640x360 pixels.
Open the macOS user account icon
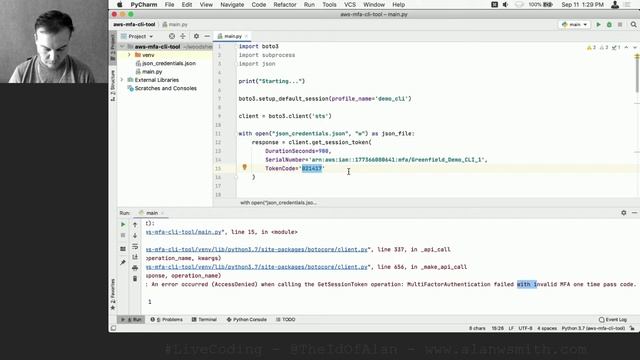pyautogui.click(x=615, y=4)
